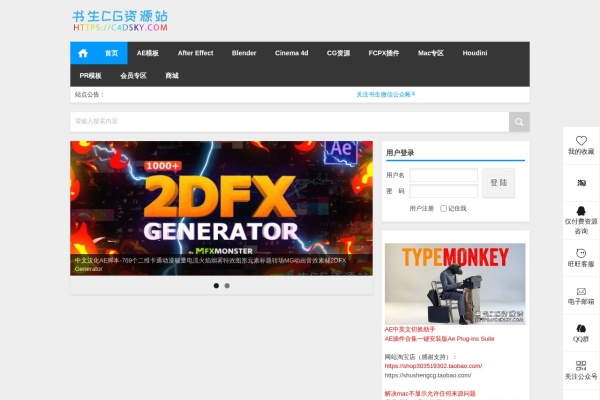Click the home icon in the navigation bar

pyautogui.click(x=83, y=53)
